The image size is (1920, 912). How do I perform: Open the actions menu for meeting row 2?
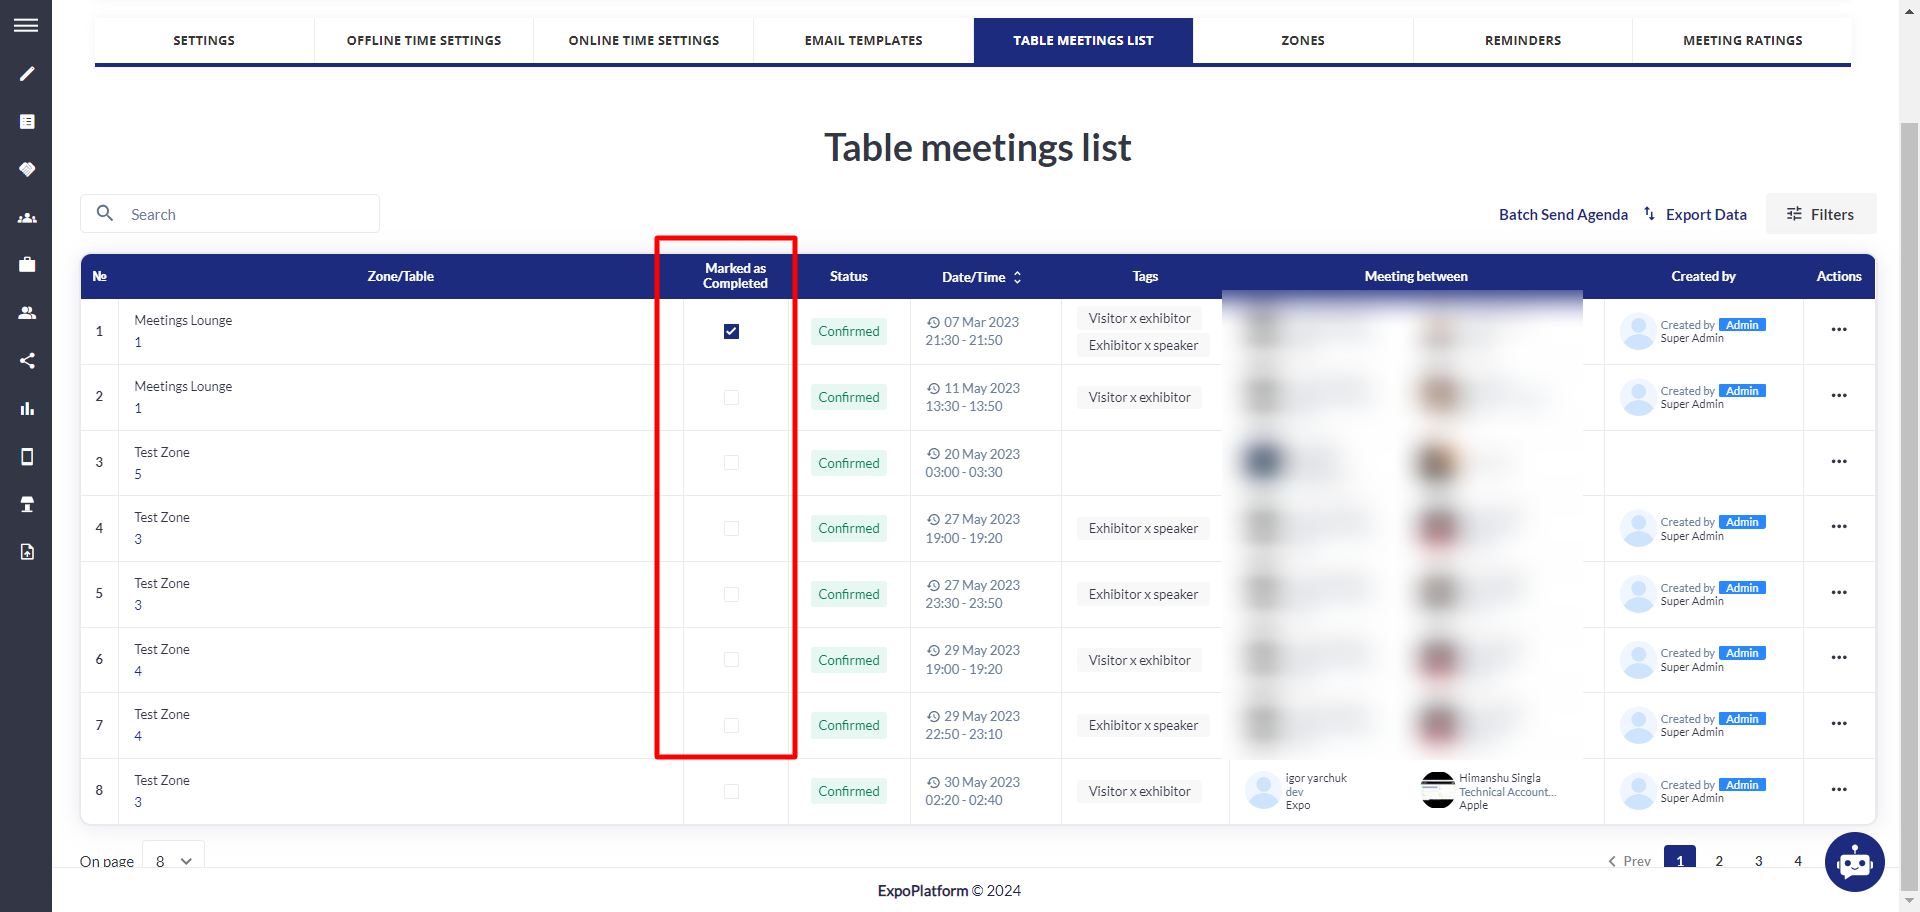point(1840,395)
